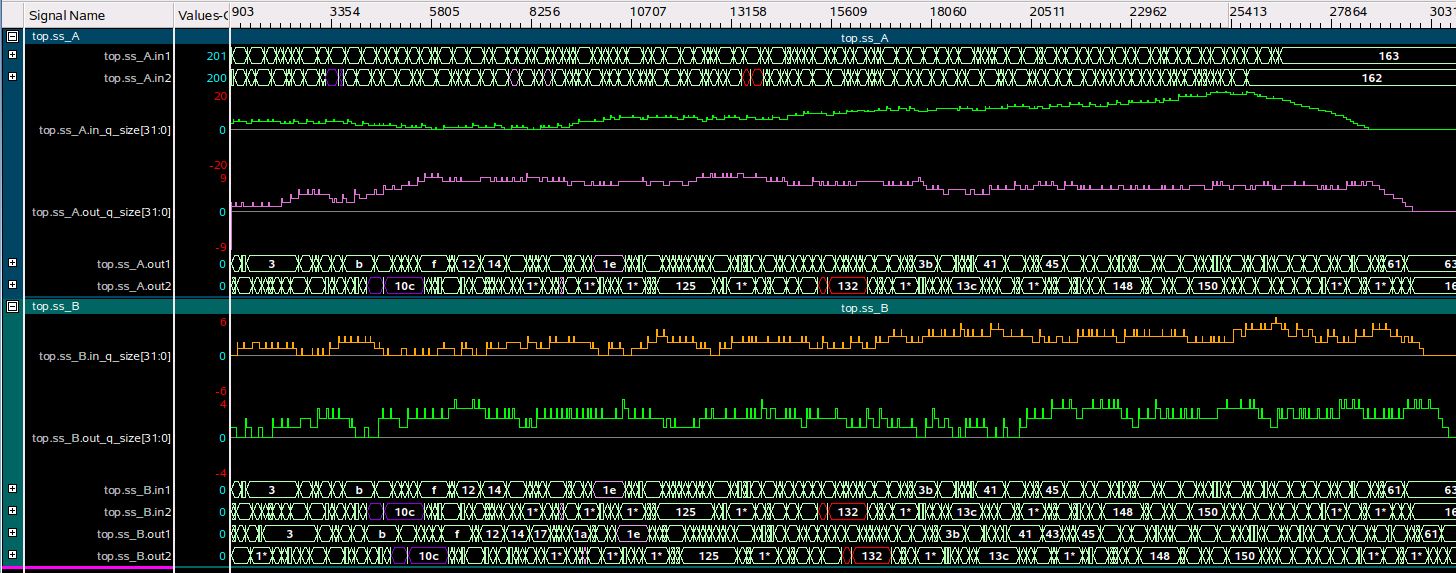Viewport: 1456px width, 573px height.
Task: Select the top.ss_B.in_q_size[31:0] signal name
Action: click(x=103, y=356)
